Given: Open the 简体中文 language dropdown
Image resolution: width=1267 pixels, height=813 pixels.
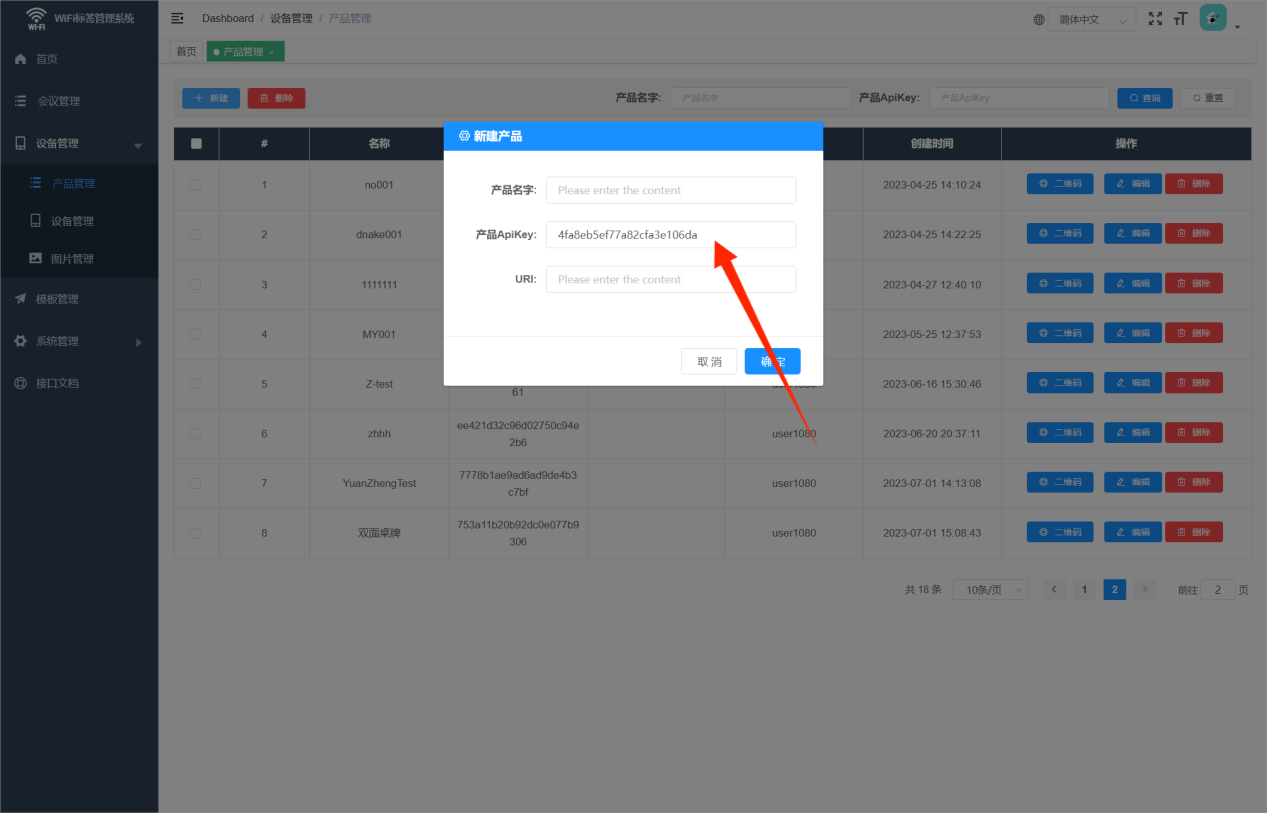Looking at the screenshot, I should point(1092,19).
